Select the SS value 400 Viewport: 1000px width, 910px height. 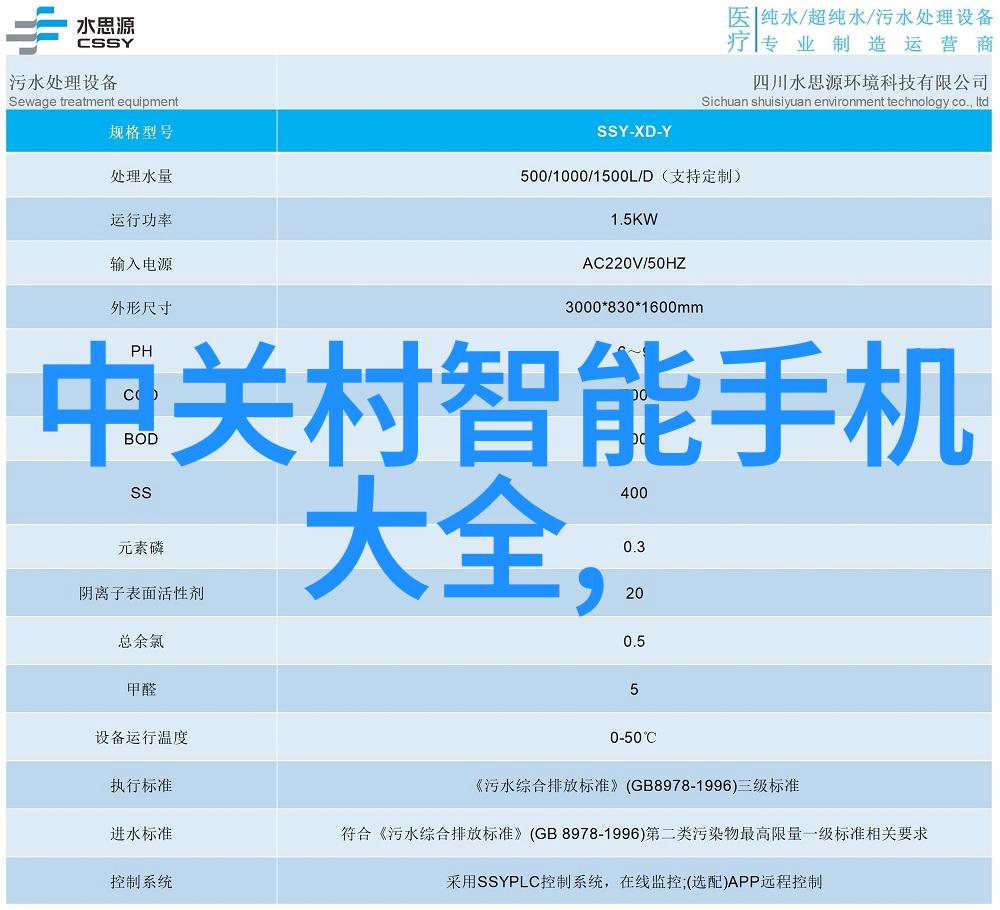tap(634, 493)
